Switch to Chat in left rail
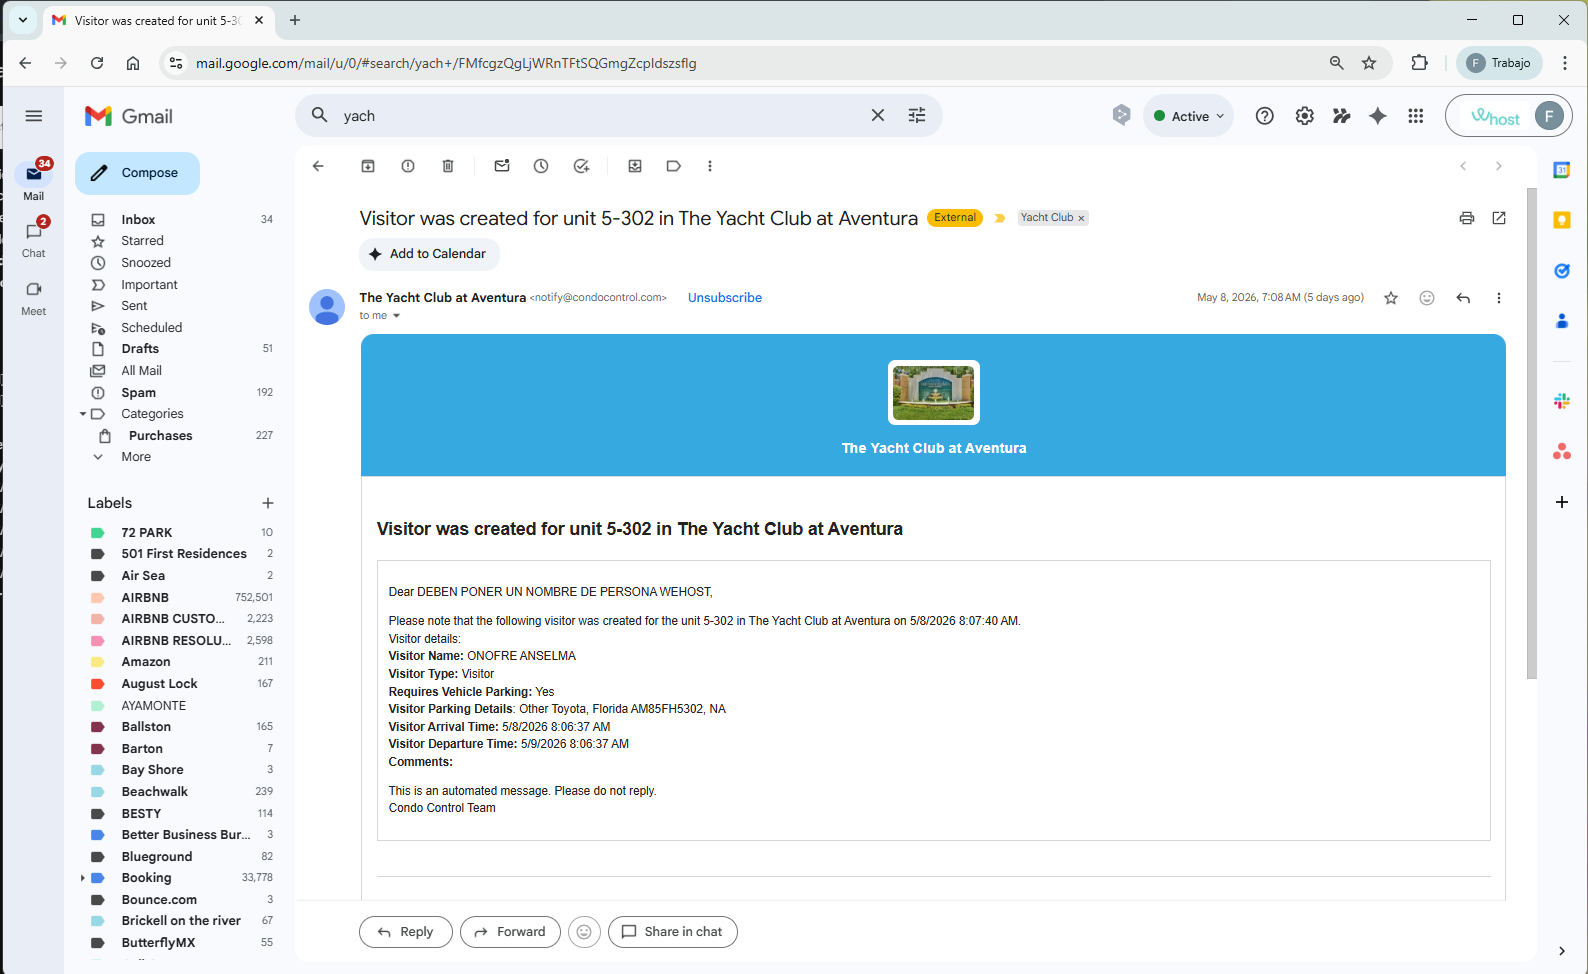 [34, 239]
